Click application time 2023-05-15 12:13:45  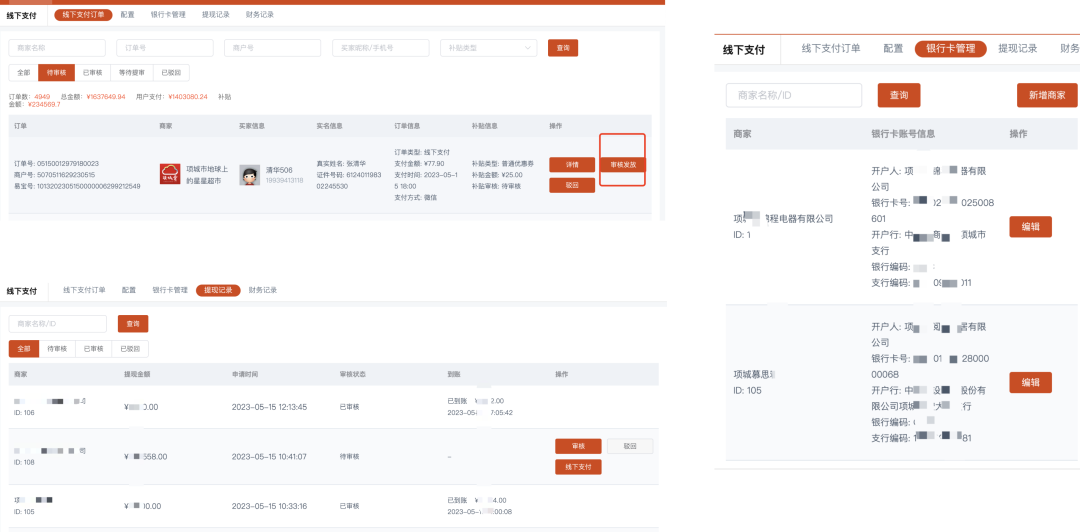[x=269, y=407]
